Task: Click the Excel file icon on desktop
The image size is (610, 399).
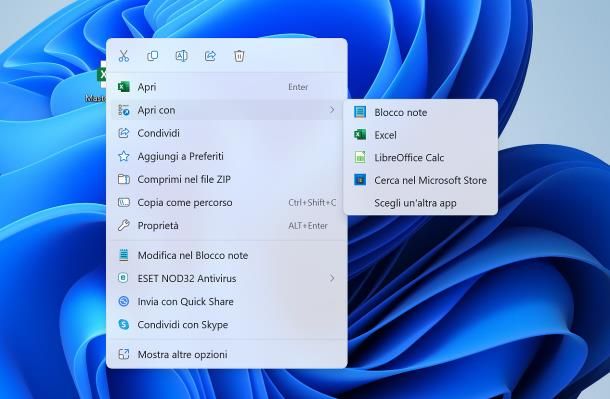Action: 102,74
